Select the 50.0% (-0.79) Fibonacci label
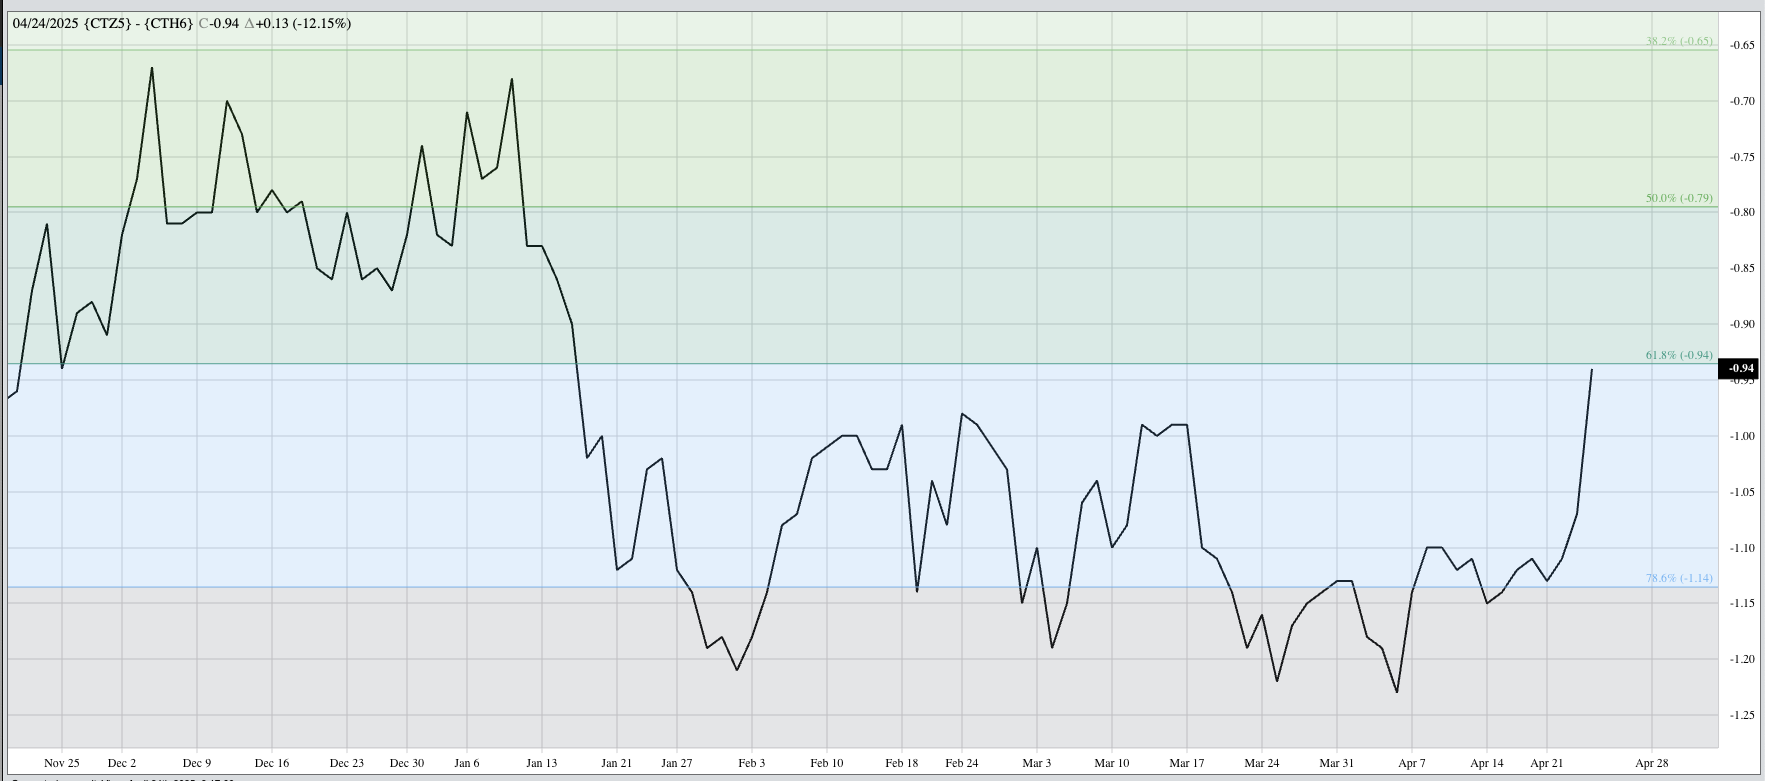1765x781 pixels. pos(1678,199)
